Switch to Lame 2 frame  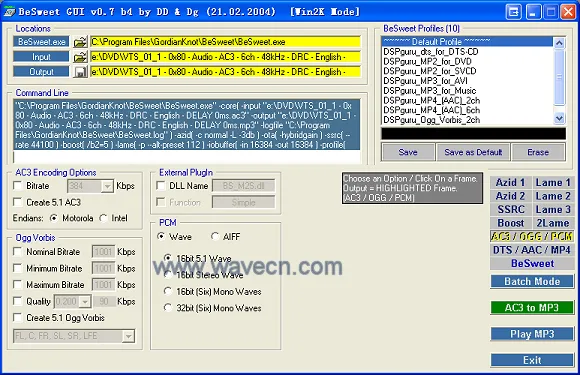point(553,196)
